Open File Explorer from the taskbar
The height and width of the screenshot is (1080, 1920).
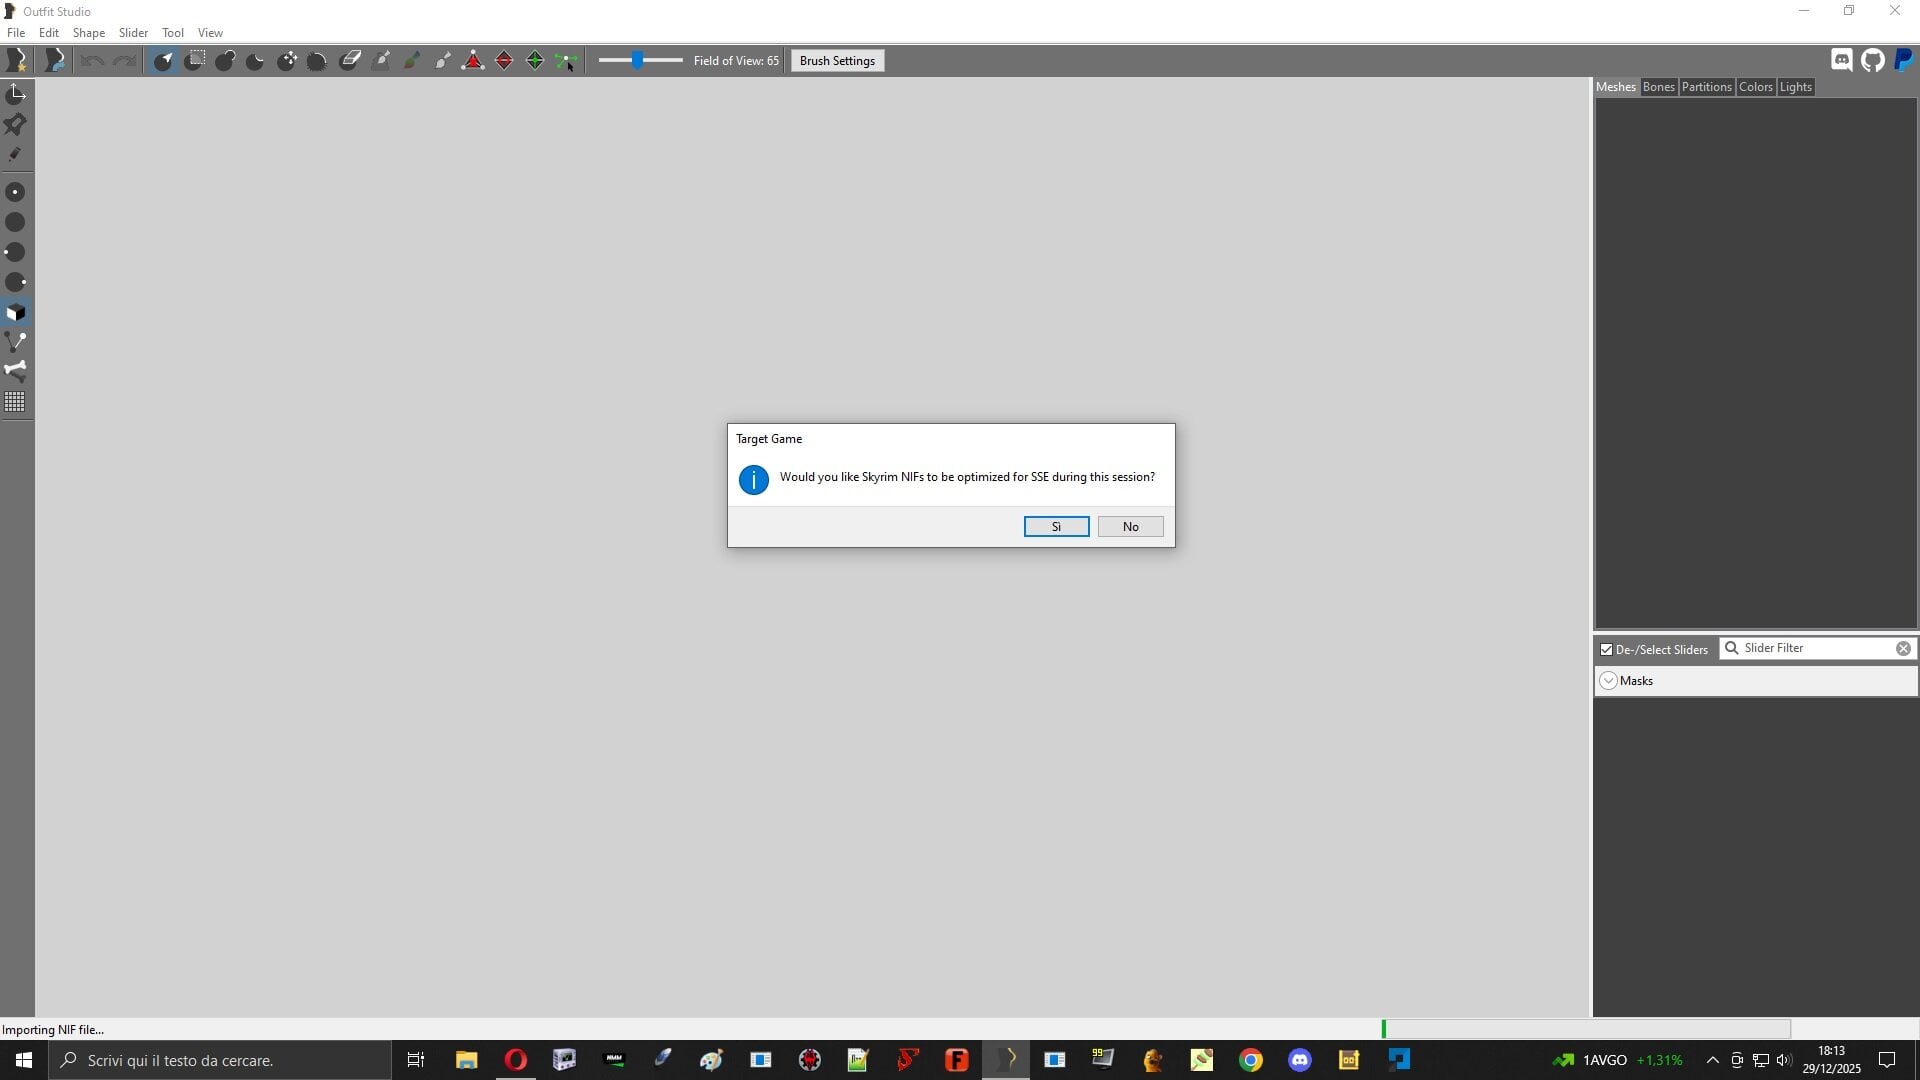(466, 1060)
